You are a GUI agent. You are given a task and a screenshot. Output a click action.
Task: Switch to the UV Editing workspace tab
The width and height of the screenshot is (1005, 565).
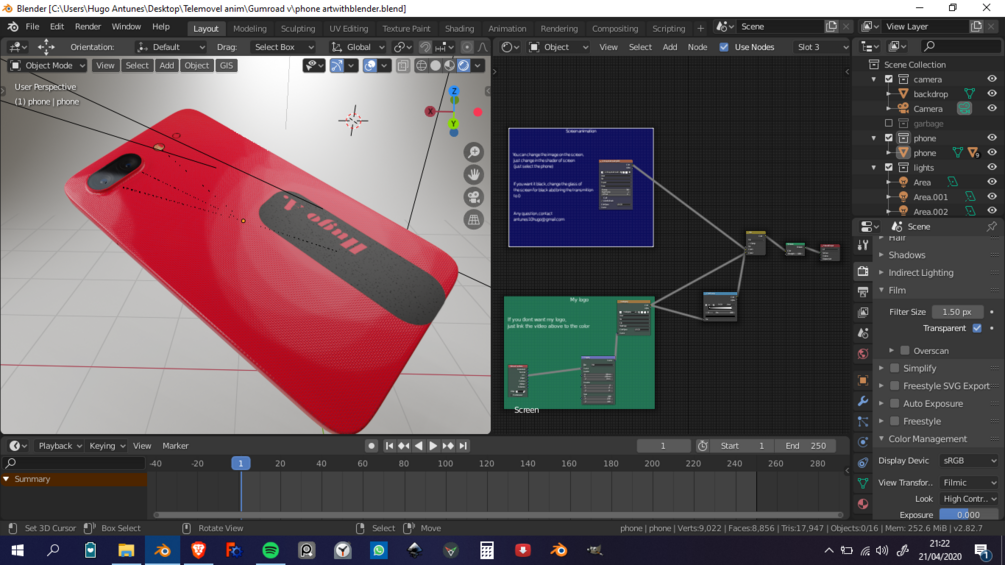(349, 28)
